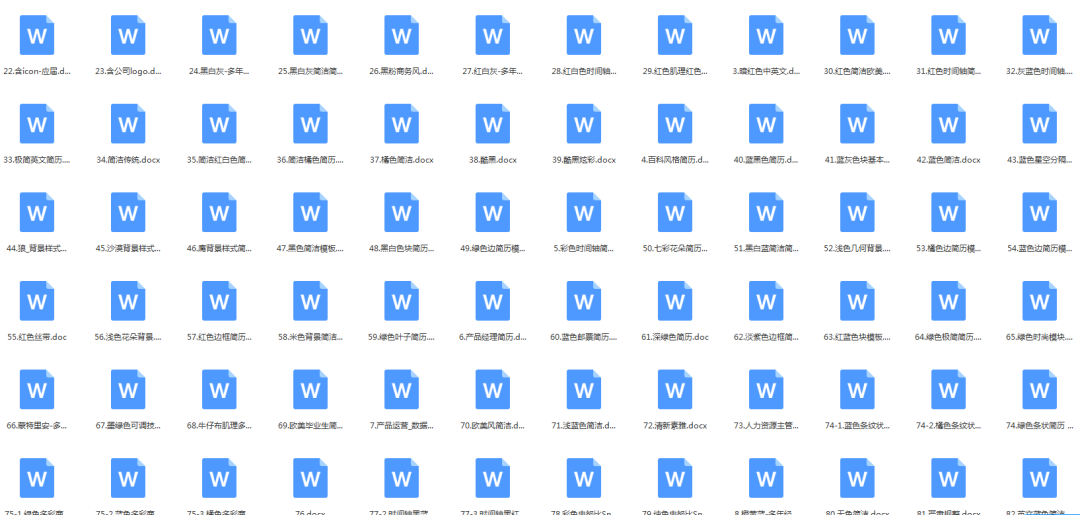The image size is (1080, 515).
Task: Select the label 71.浅蓝色简洁
Action: click(584, 425)
